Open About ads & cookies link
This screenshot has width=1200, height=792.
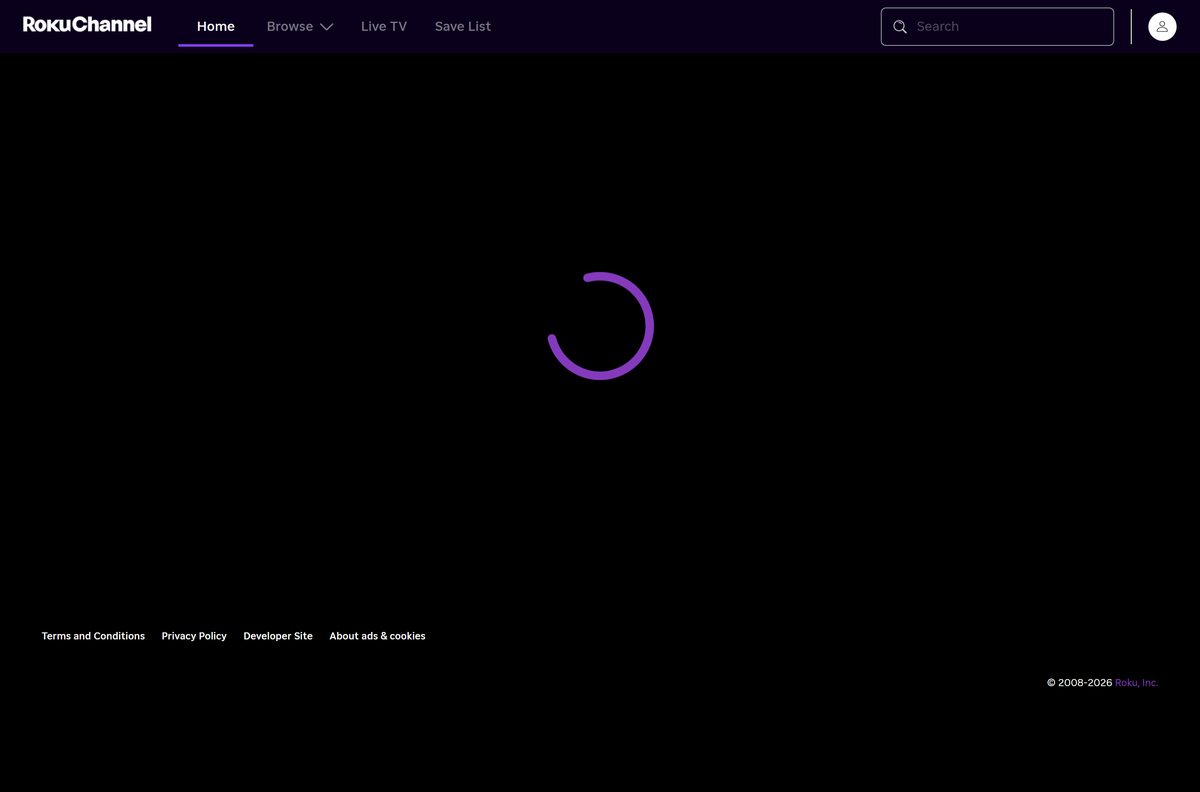(377, 636)
